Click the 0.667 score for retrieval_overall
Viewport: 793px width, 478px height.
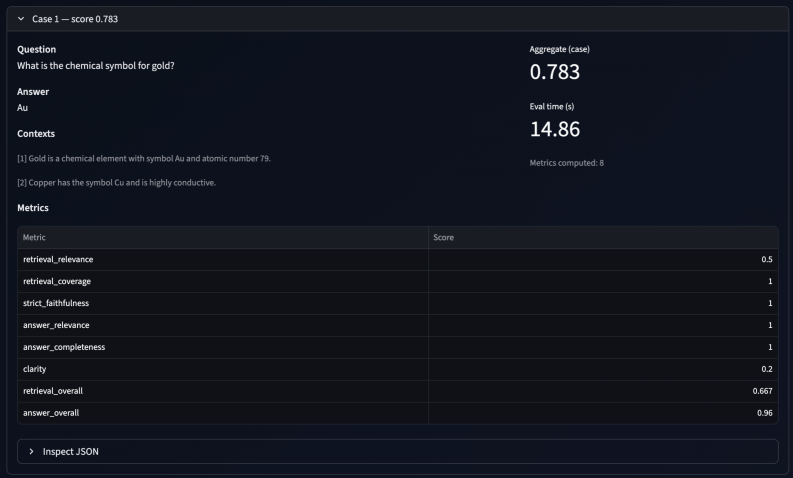762,391
